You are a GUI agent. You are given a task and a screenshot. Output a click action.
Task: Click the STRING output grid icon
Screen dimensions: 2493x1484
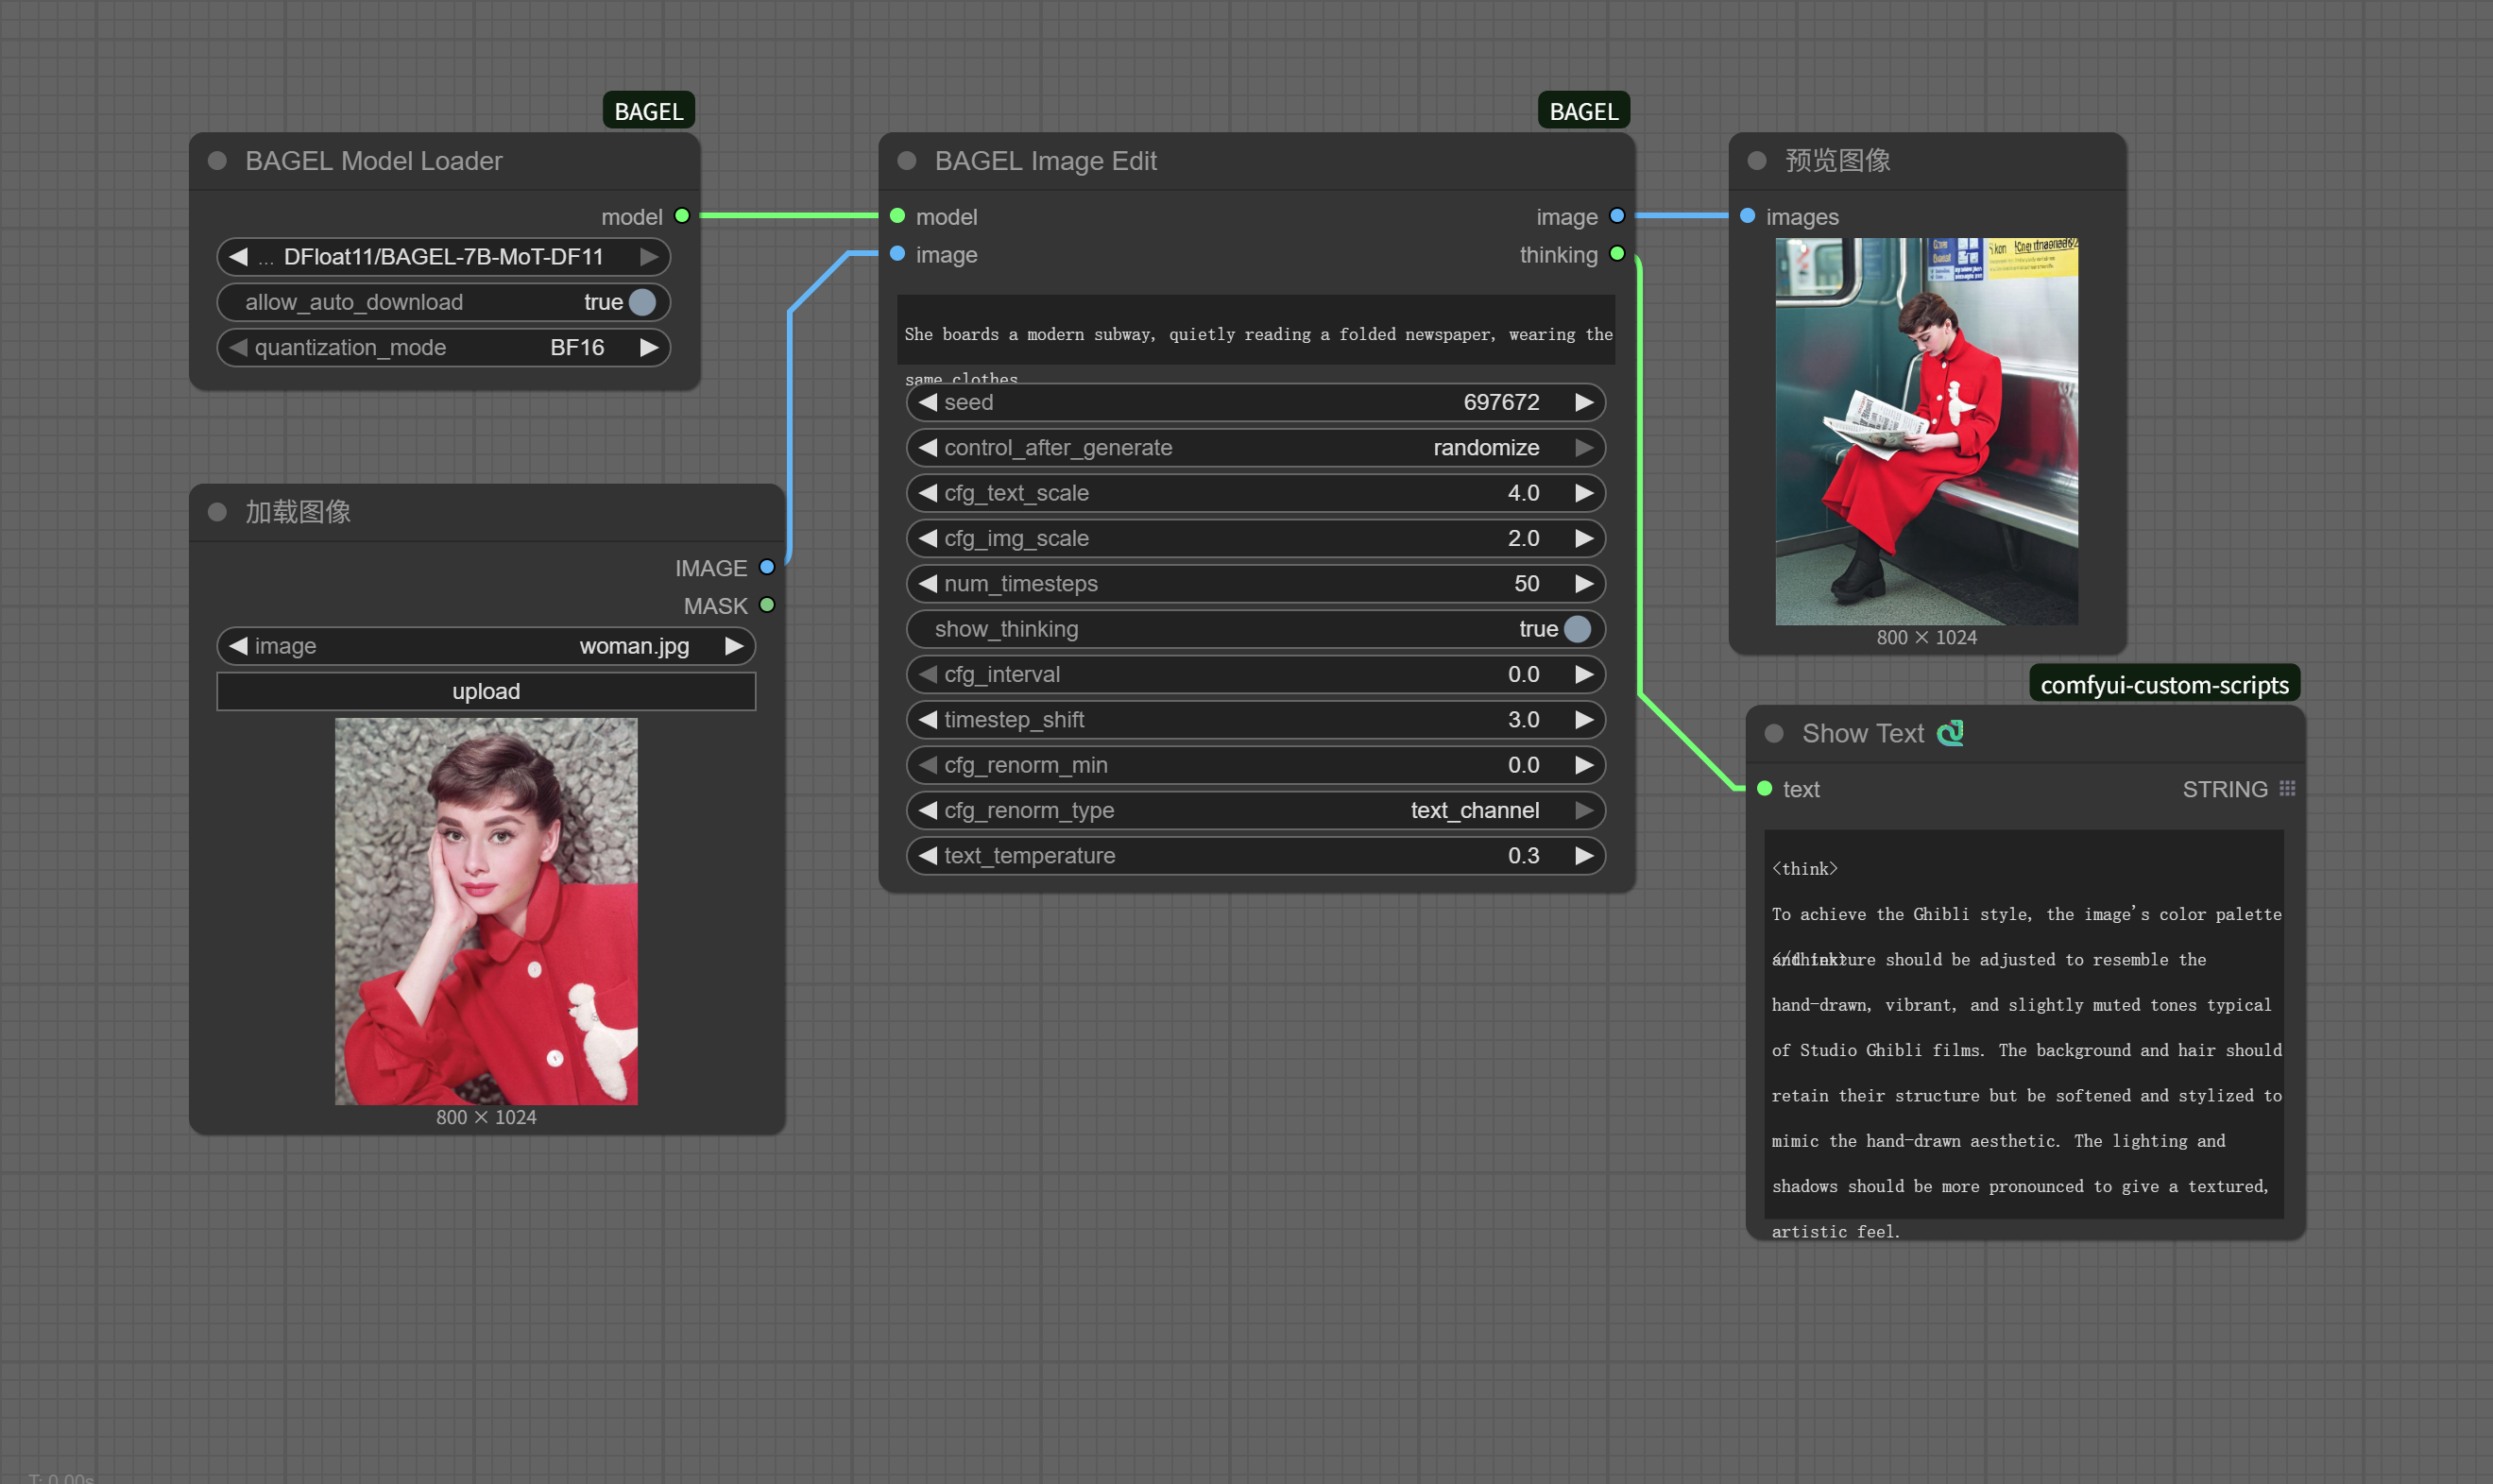2287,789
